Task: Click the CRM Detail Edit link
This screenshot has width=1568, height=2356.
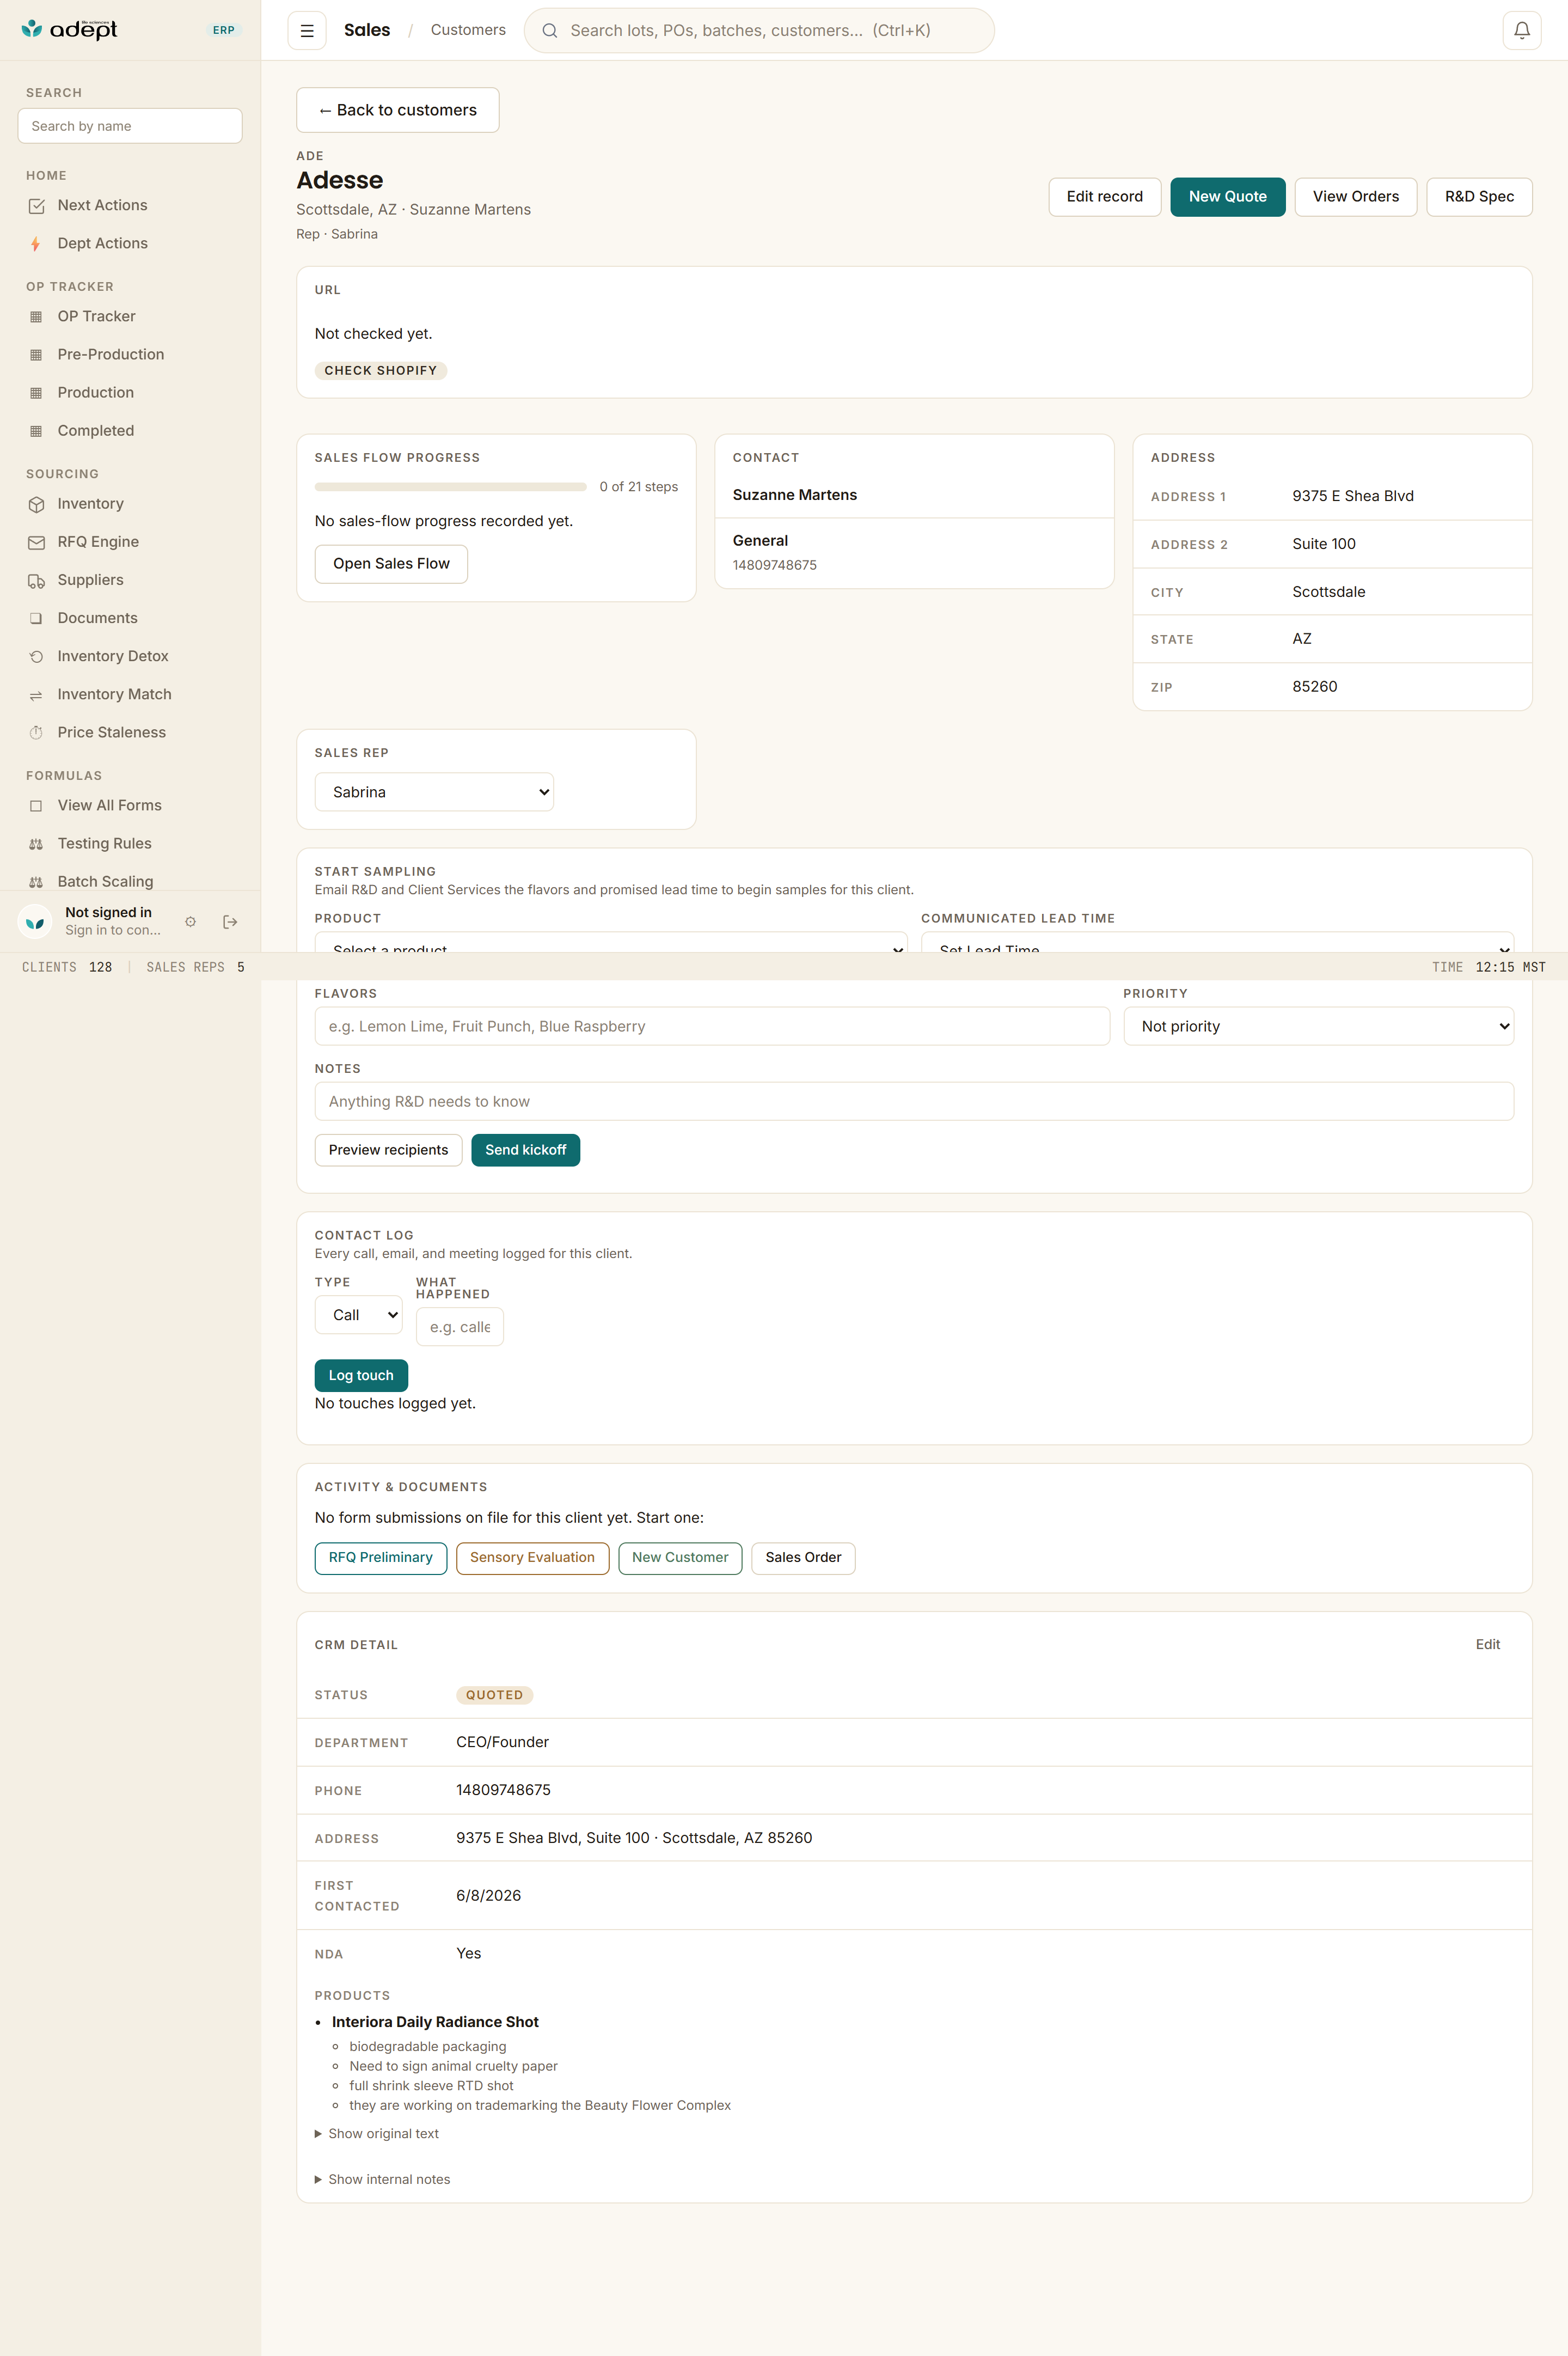Action: pyautogui.click(x=1487, y=1645)
